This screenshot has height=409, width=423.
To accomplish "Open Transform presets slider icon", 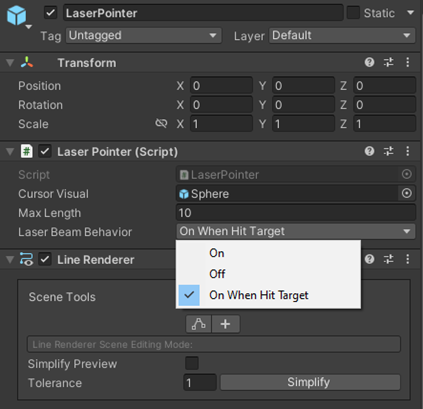I will pos(389,62).
